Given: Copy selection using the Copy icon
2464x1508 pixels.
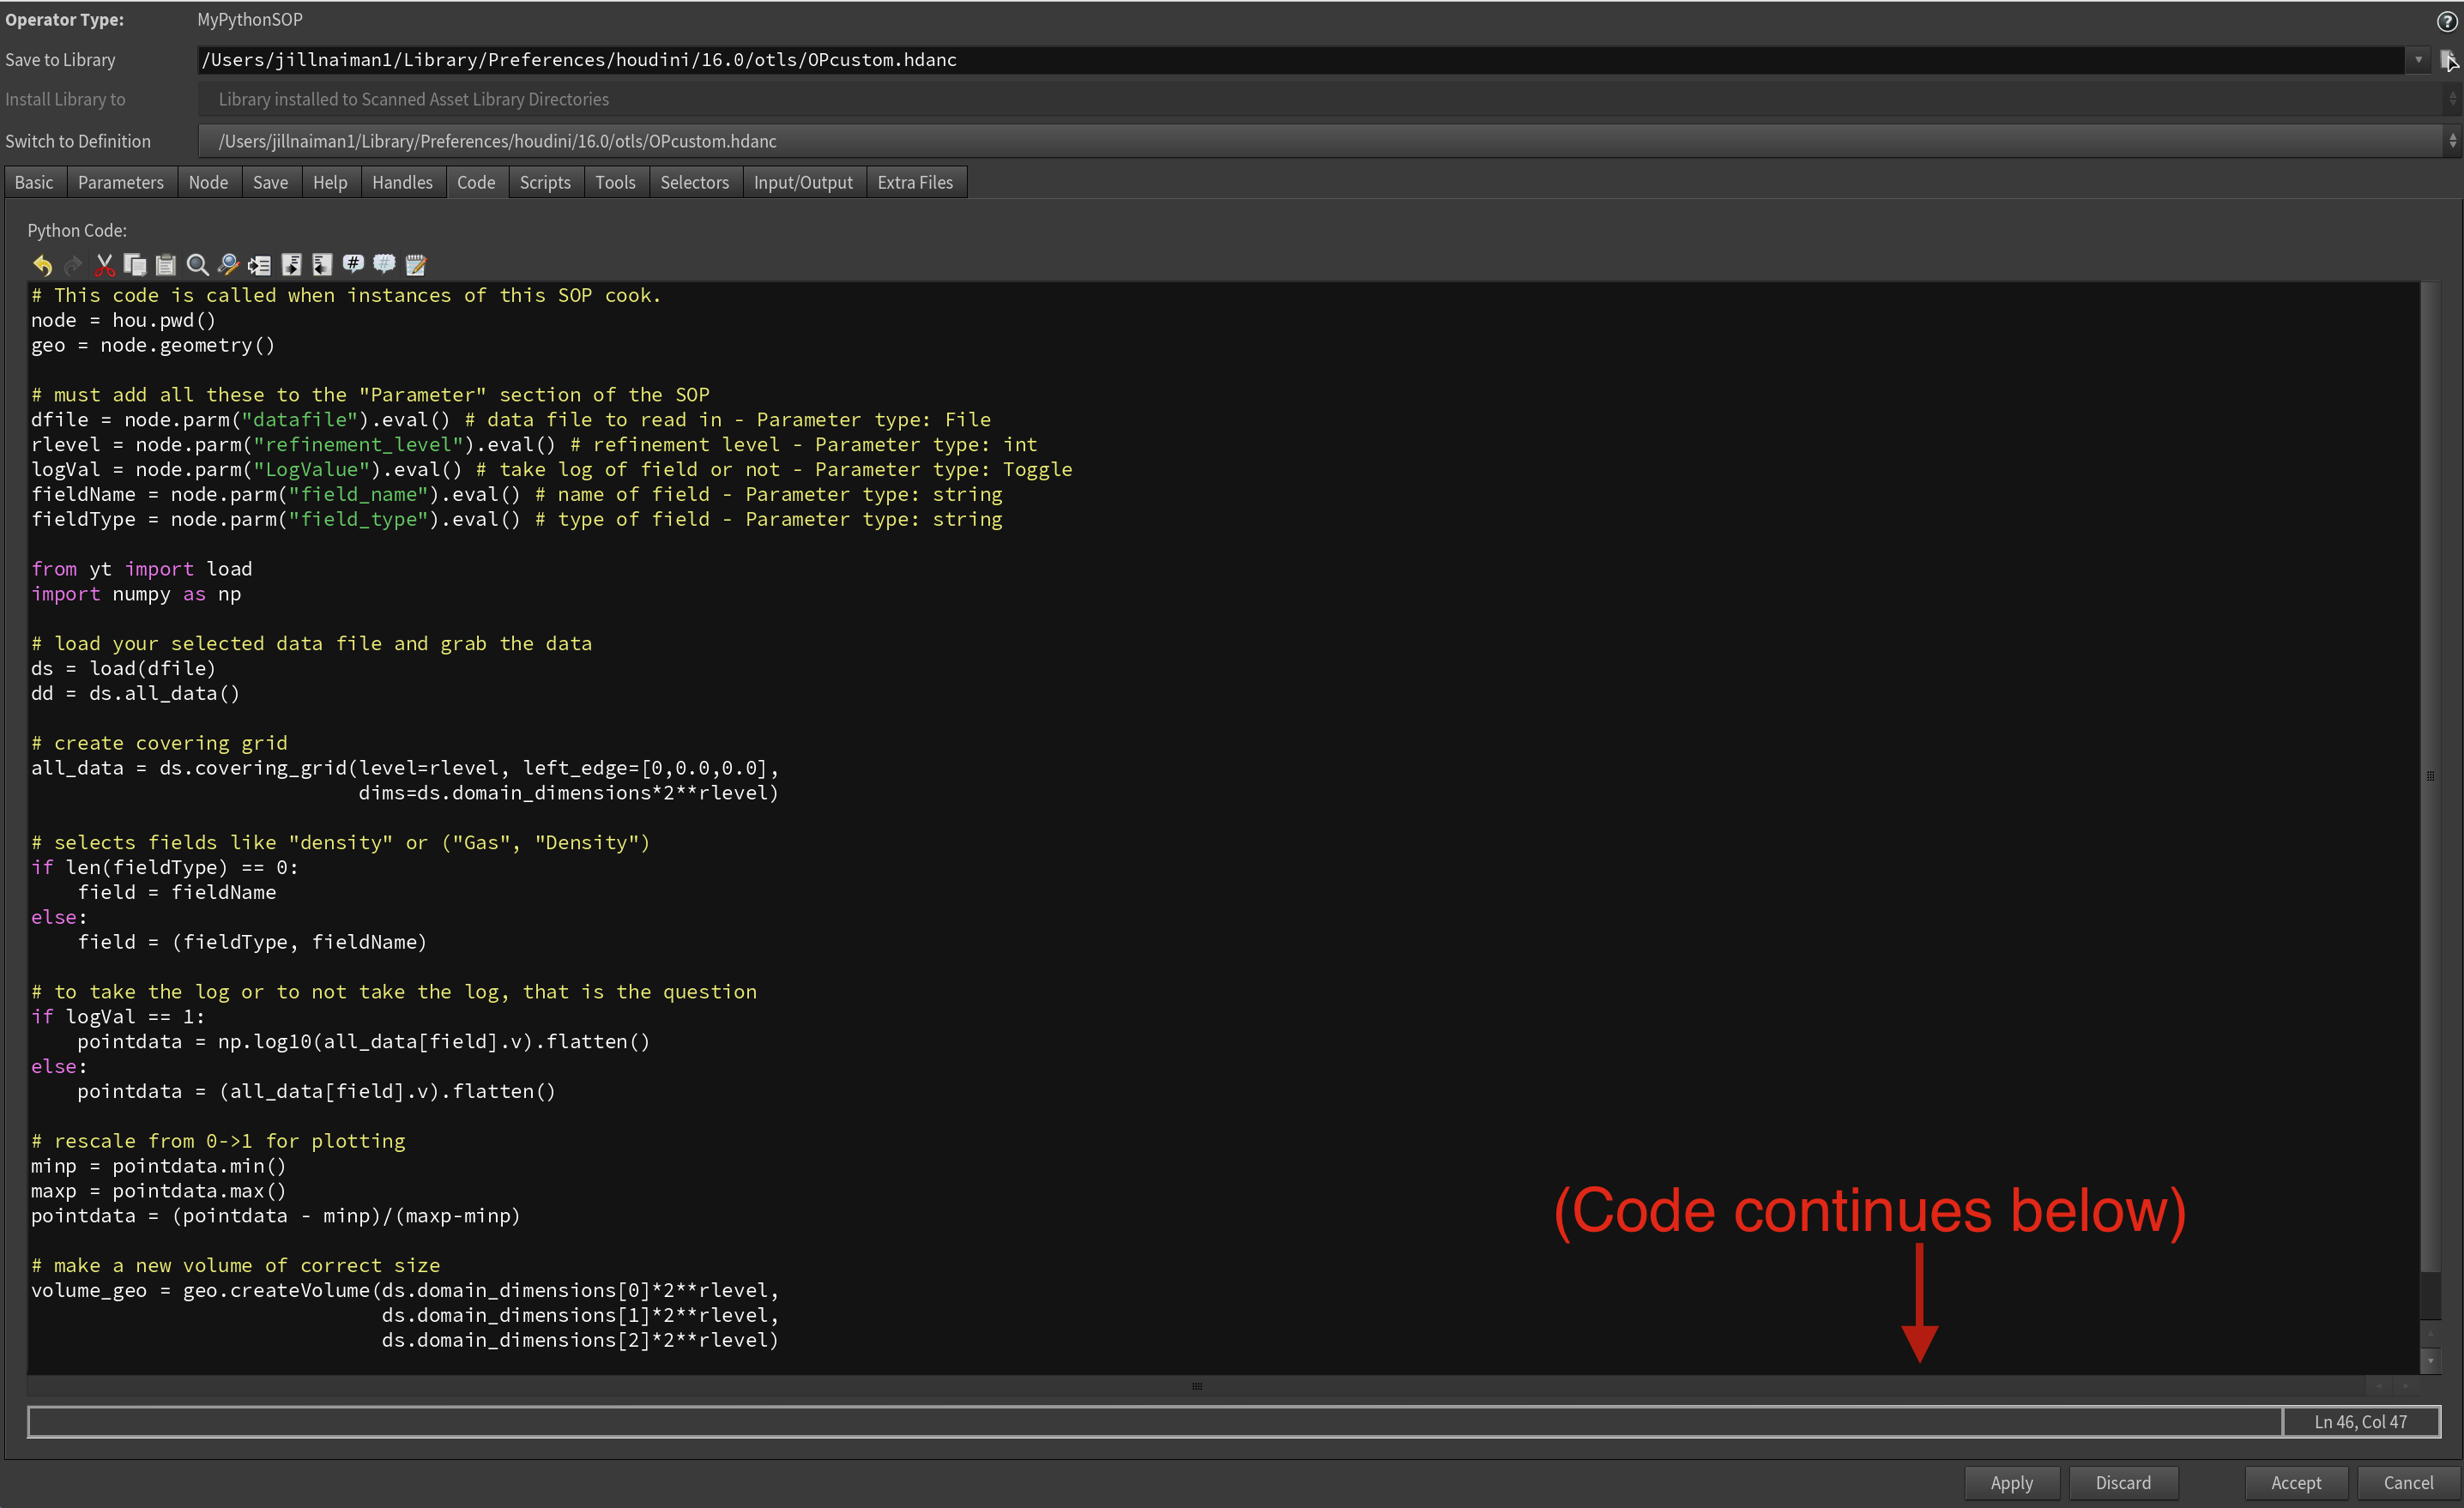Looking at the screenshot, I should point(135,265).
